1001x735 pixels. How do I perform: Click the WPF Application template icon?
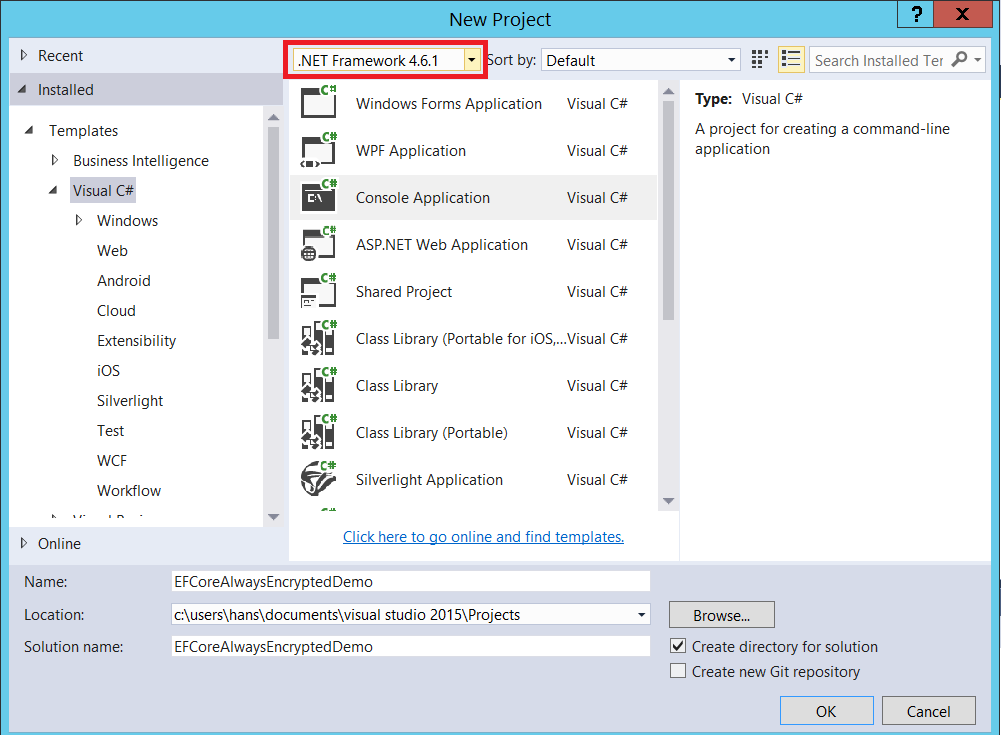[x=319, y=151]
